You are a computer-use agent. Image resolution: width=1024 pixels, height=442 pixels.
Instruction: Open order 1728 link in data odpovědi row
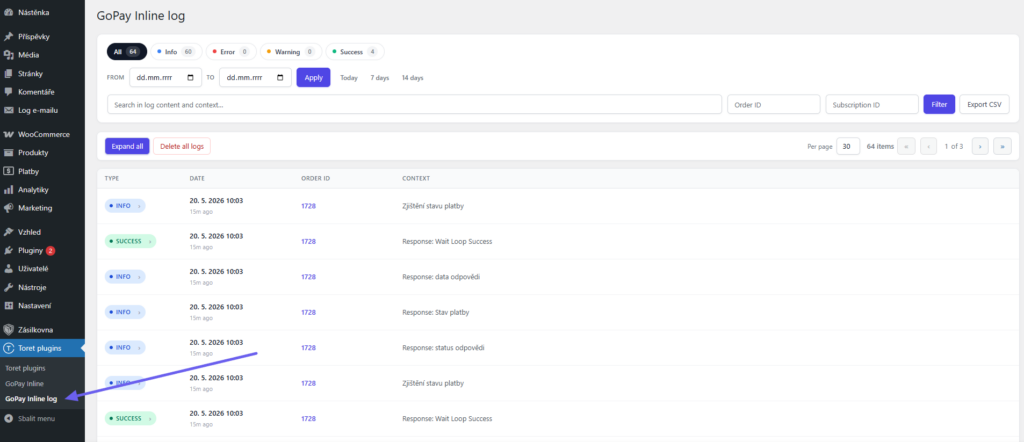(308, 277)
